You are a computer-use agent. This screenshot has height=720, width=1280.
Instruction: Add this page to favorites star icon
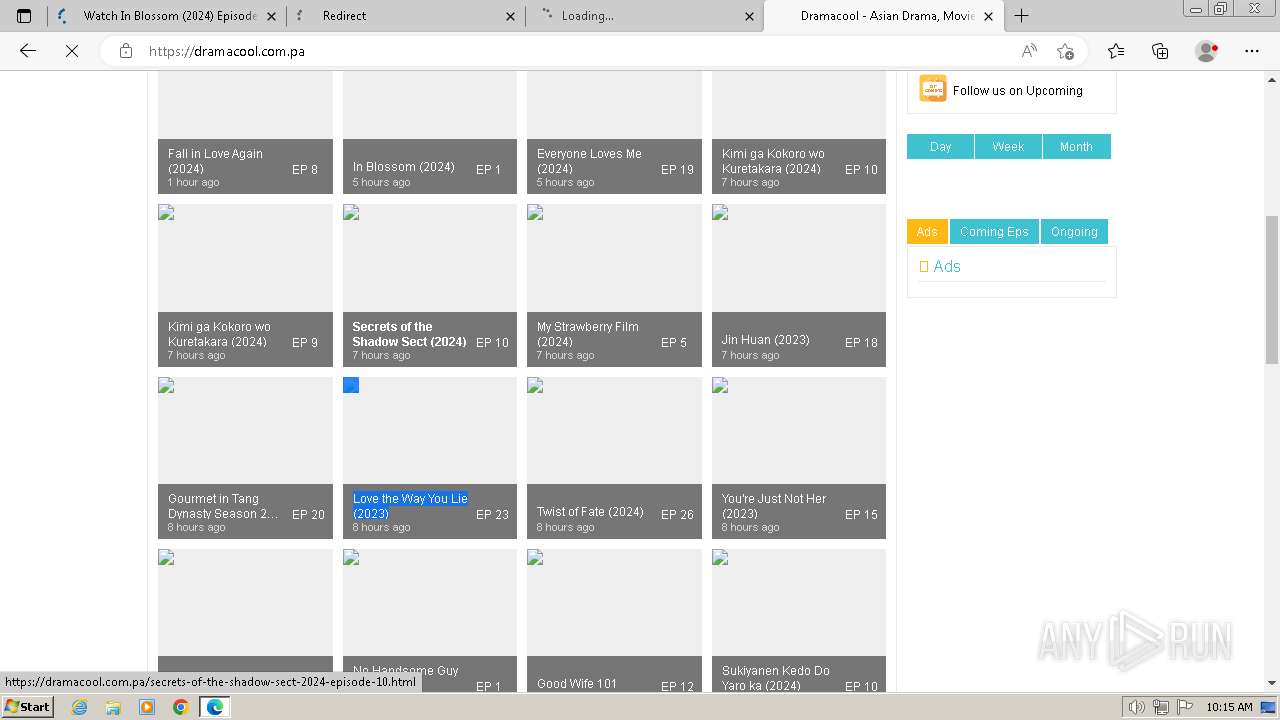pyautogui.click(x=1065, y=51)
